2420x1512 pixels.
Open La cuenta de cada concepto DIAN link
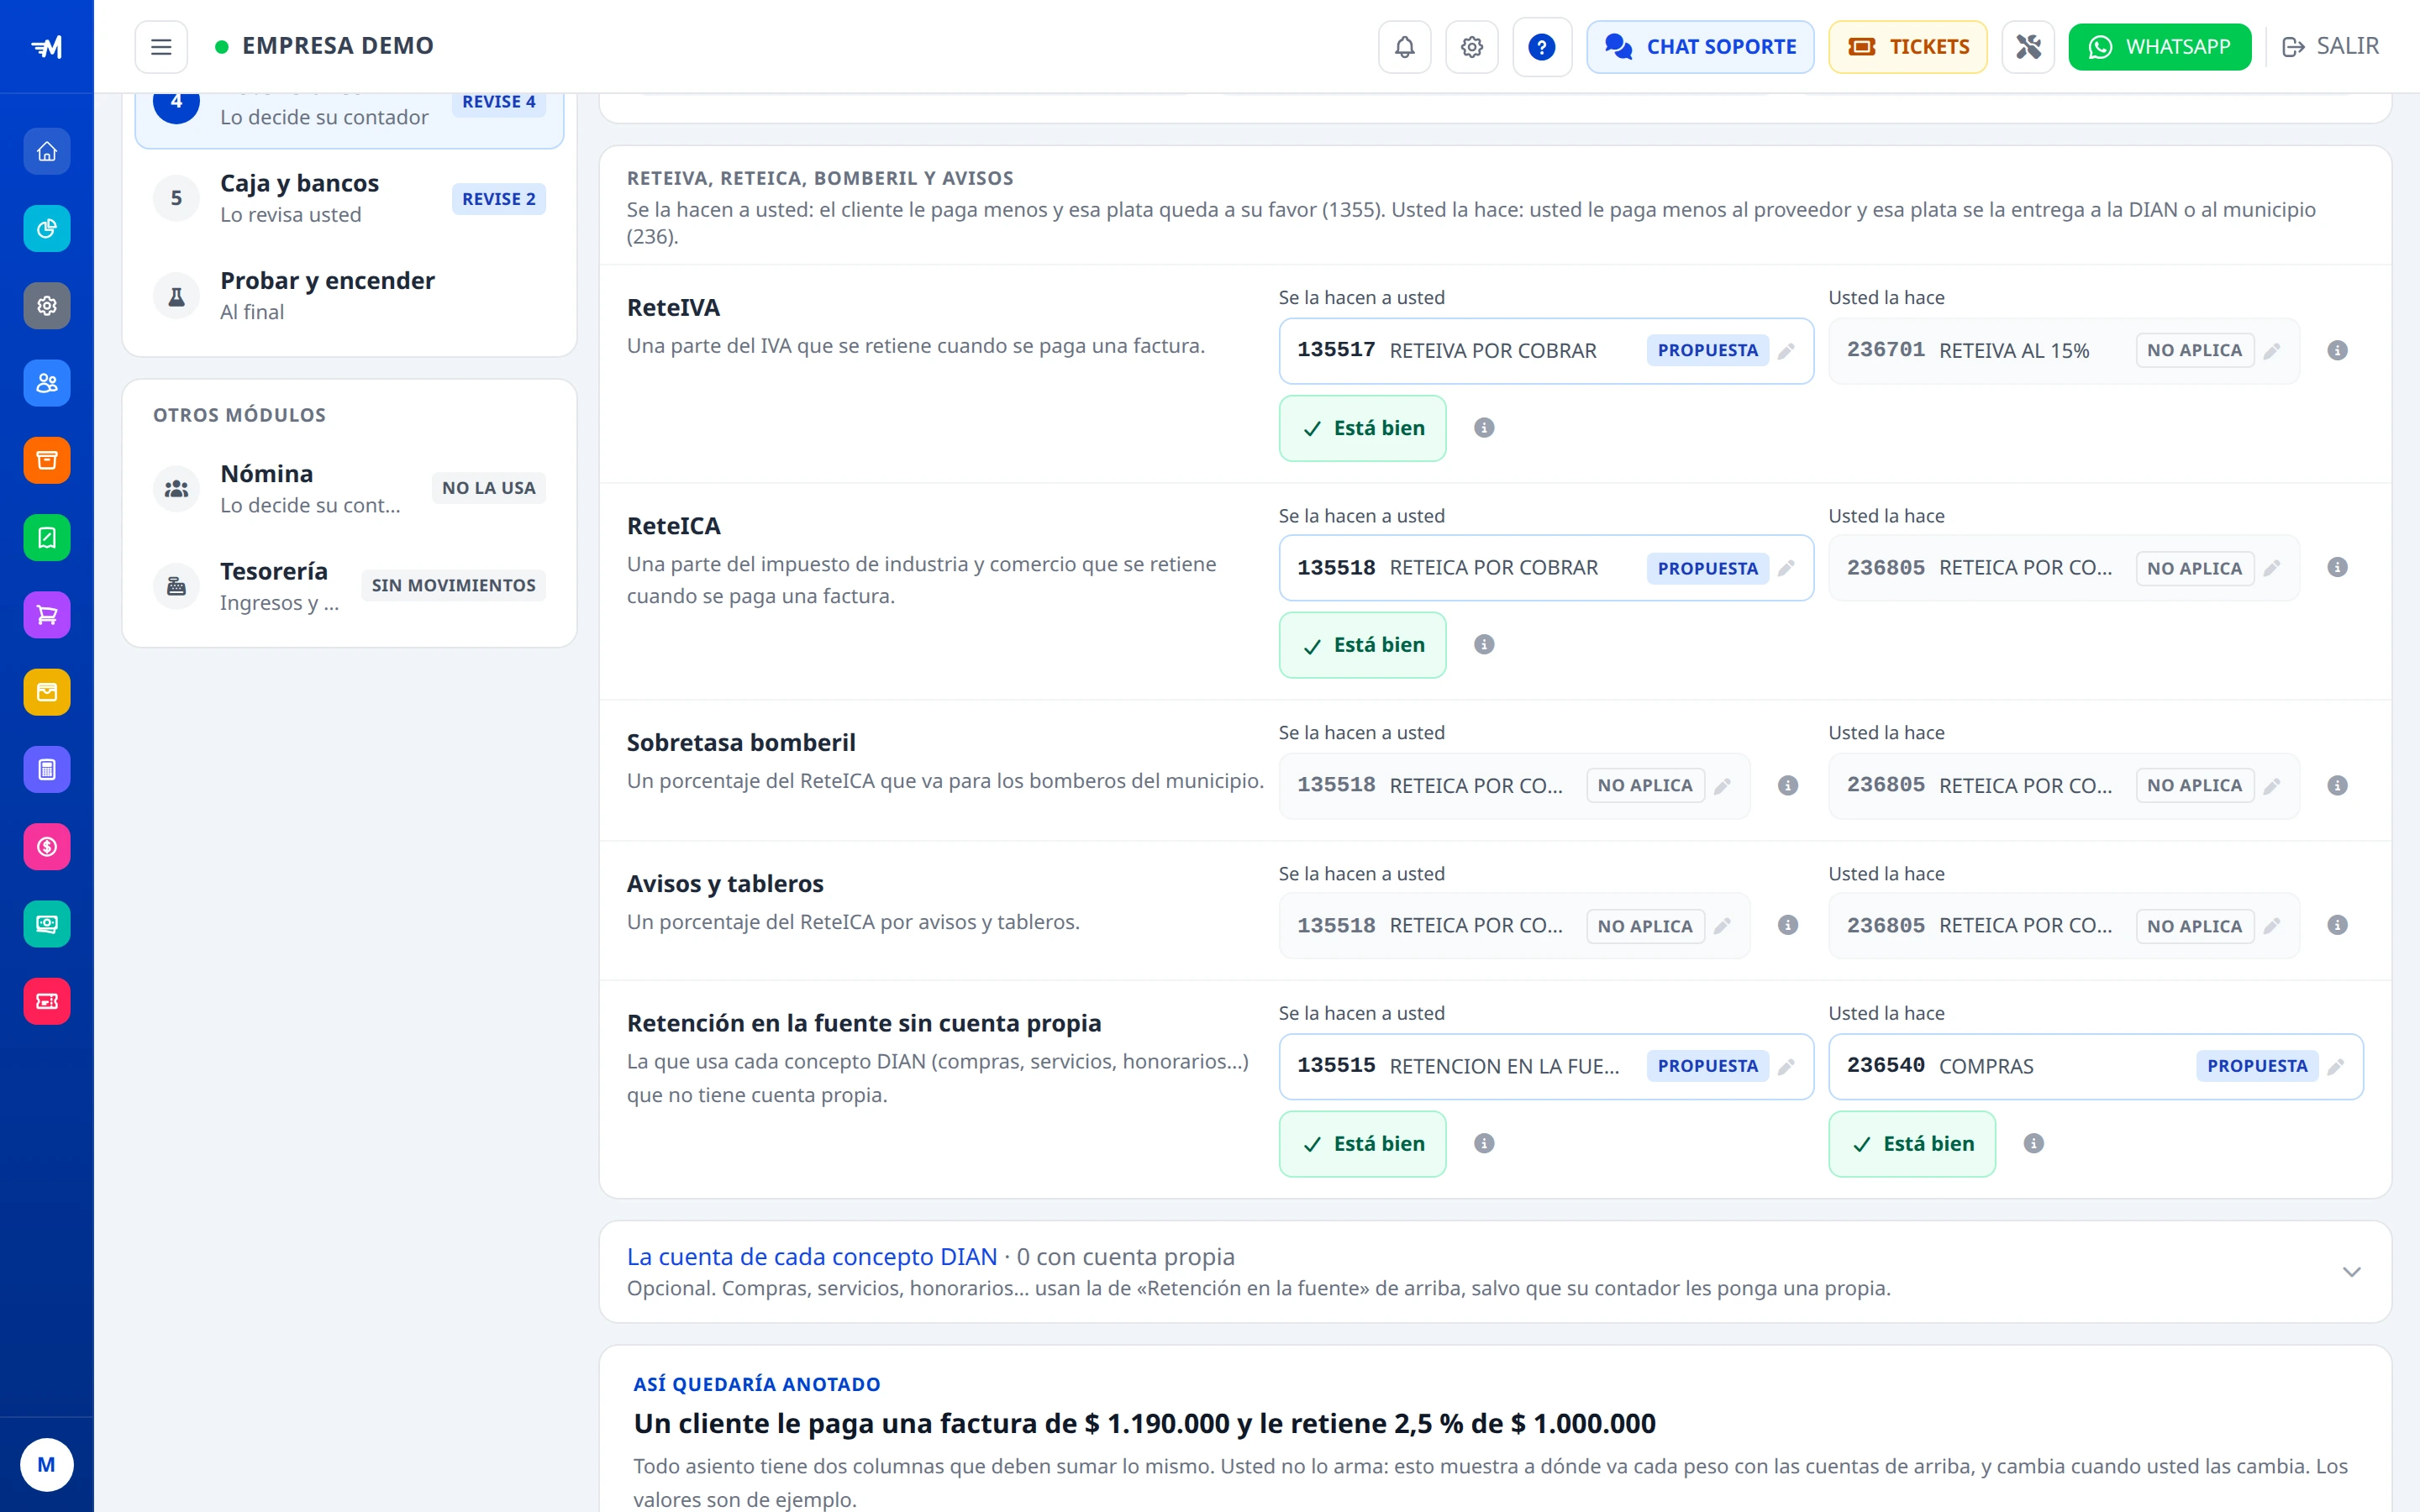pos(812,1257)
